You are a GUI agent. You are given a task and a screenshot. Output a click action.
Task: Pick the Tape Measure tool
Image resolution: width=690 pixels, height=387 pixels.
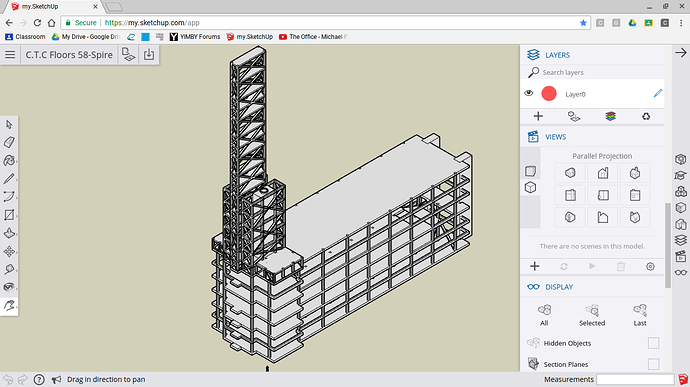point(9,269)
